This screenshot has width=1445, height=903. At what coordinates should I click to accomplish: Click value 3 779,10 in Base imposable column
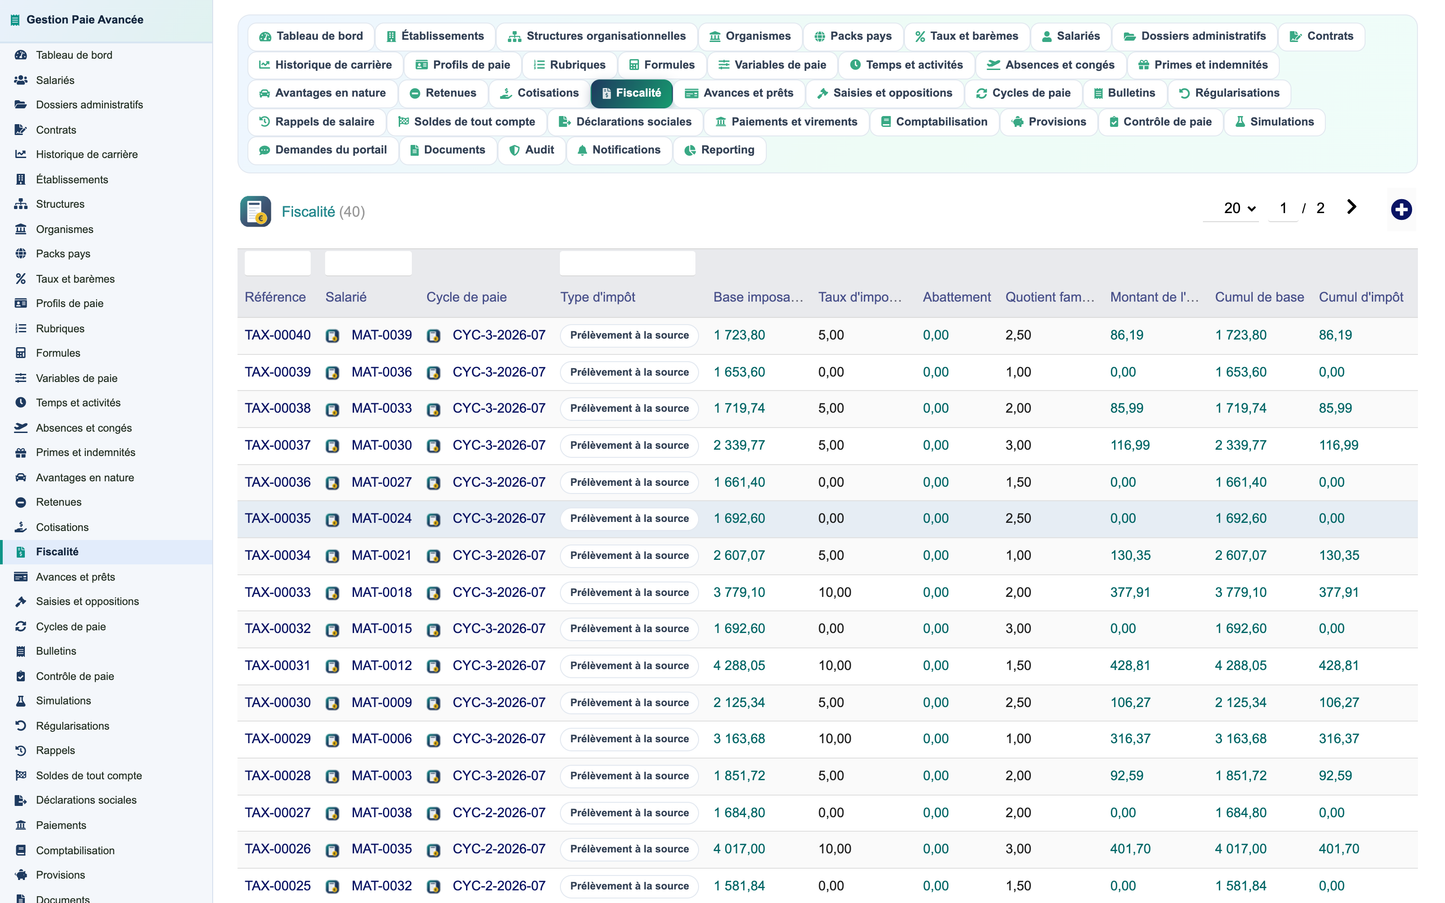click(739, 592)
